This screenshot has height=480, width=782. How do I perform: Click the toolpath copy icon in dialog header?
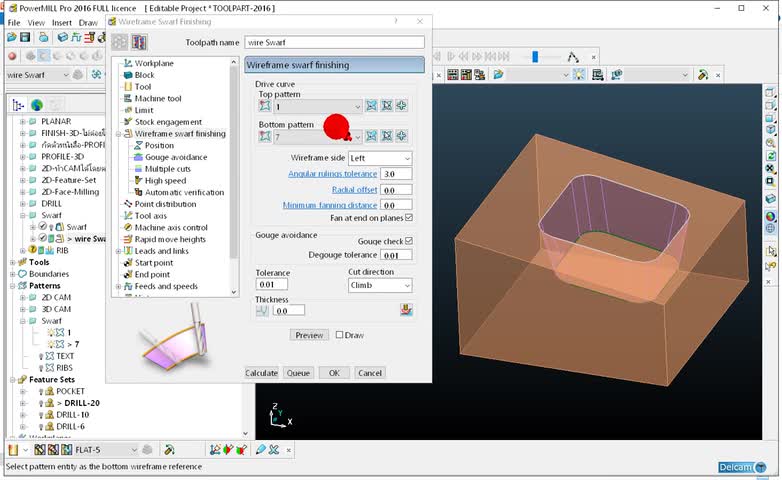pos(139,42)
